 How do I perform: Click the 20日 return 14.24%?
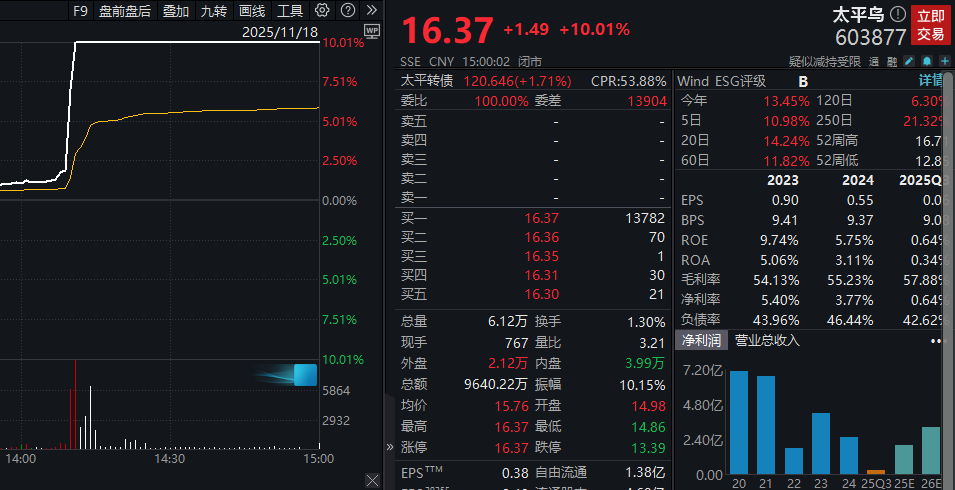(x=787, y=141)
